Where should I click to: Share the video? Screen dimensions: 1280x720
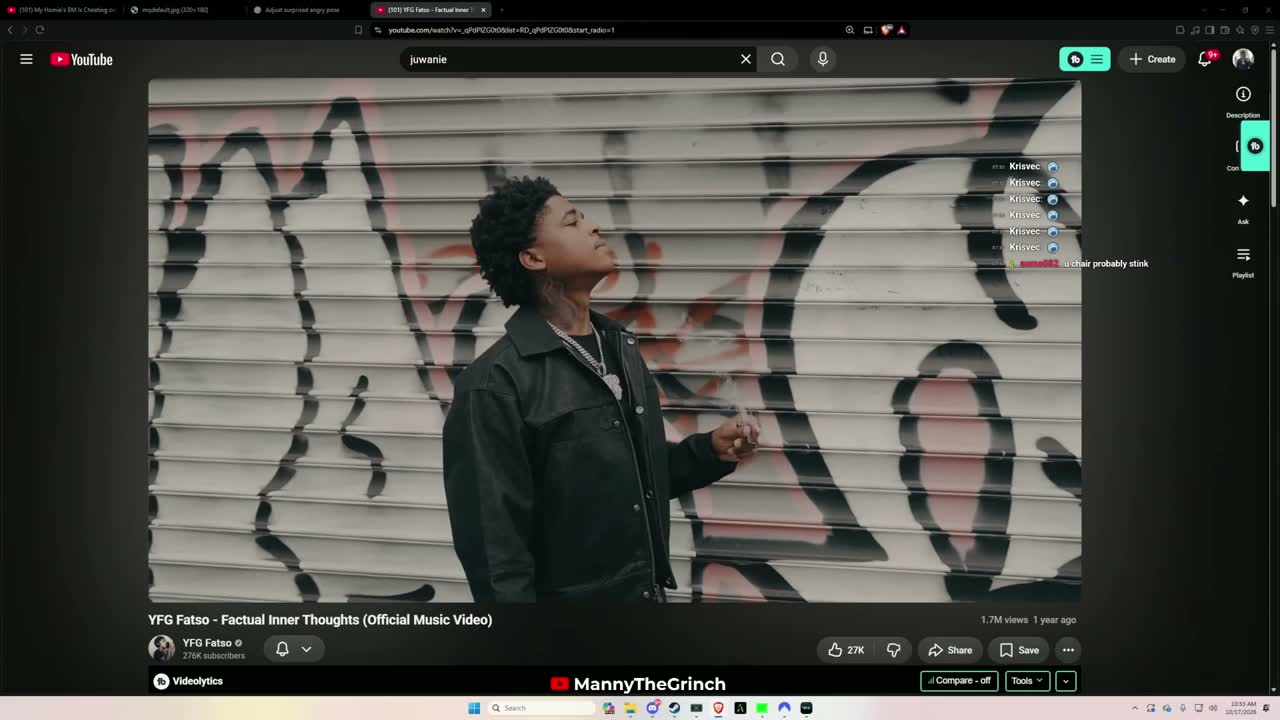pos(949,650)
